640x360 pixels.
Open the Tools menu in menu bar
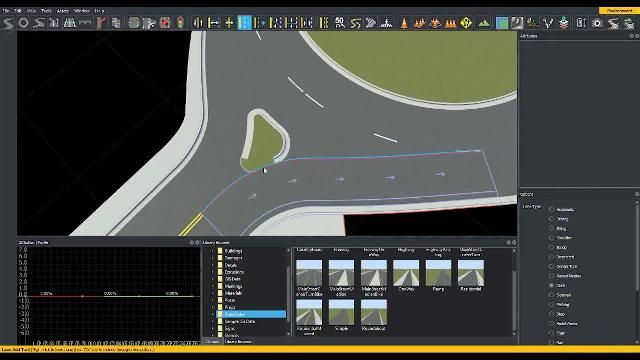46,11
